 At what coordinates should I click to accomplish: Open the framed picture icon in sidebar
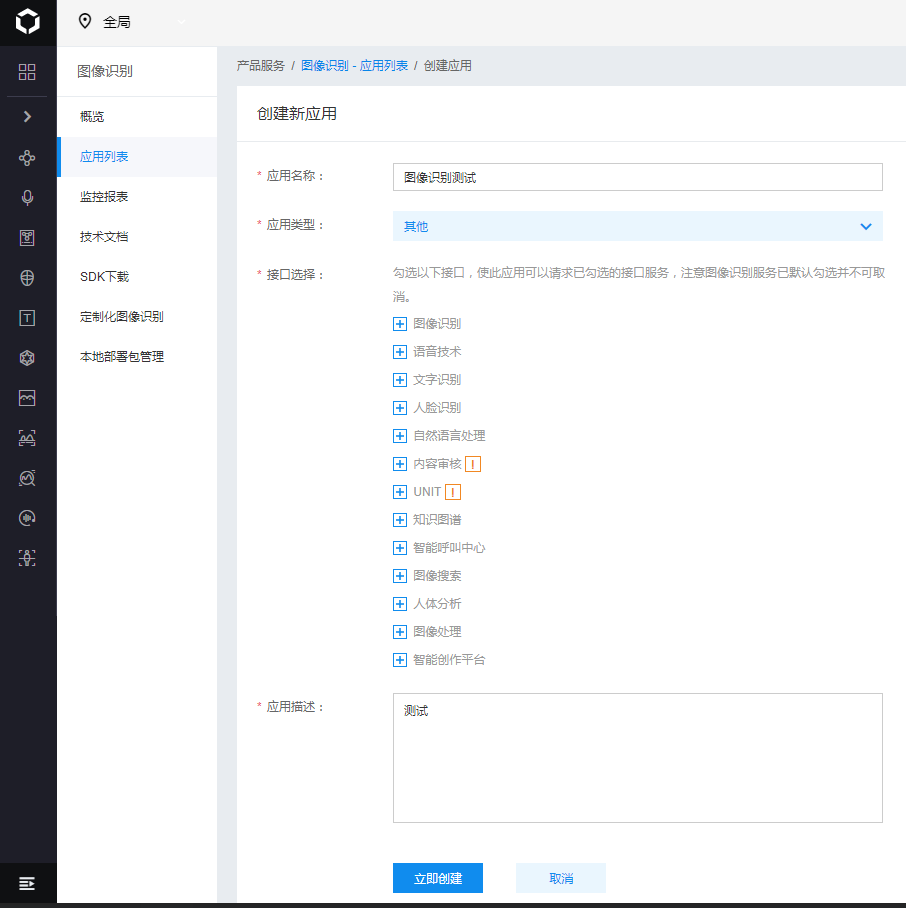coord(27,398)
